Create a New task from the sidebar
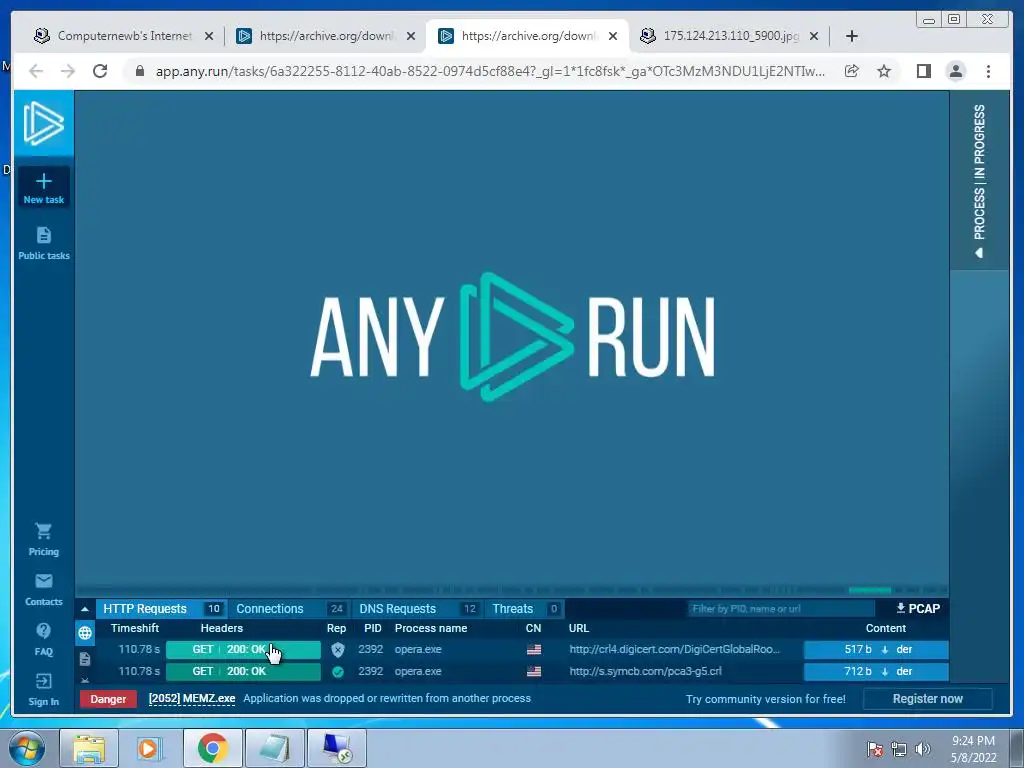The width and height of the screenshot is (1024, 768). (44, 188)
